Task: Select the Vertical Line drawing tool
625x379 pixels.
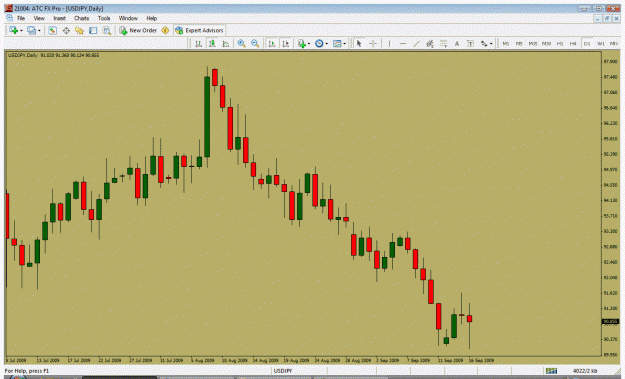Action: [389, 43]
